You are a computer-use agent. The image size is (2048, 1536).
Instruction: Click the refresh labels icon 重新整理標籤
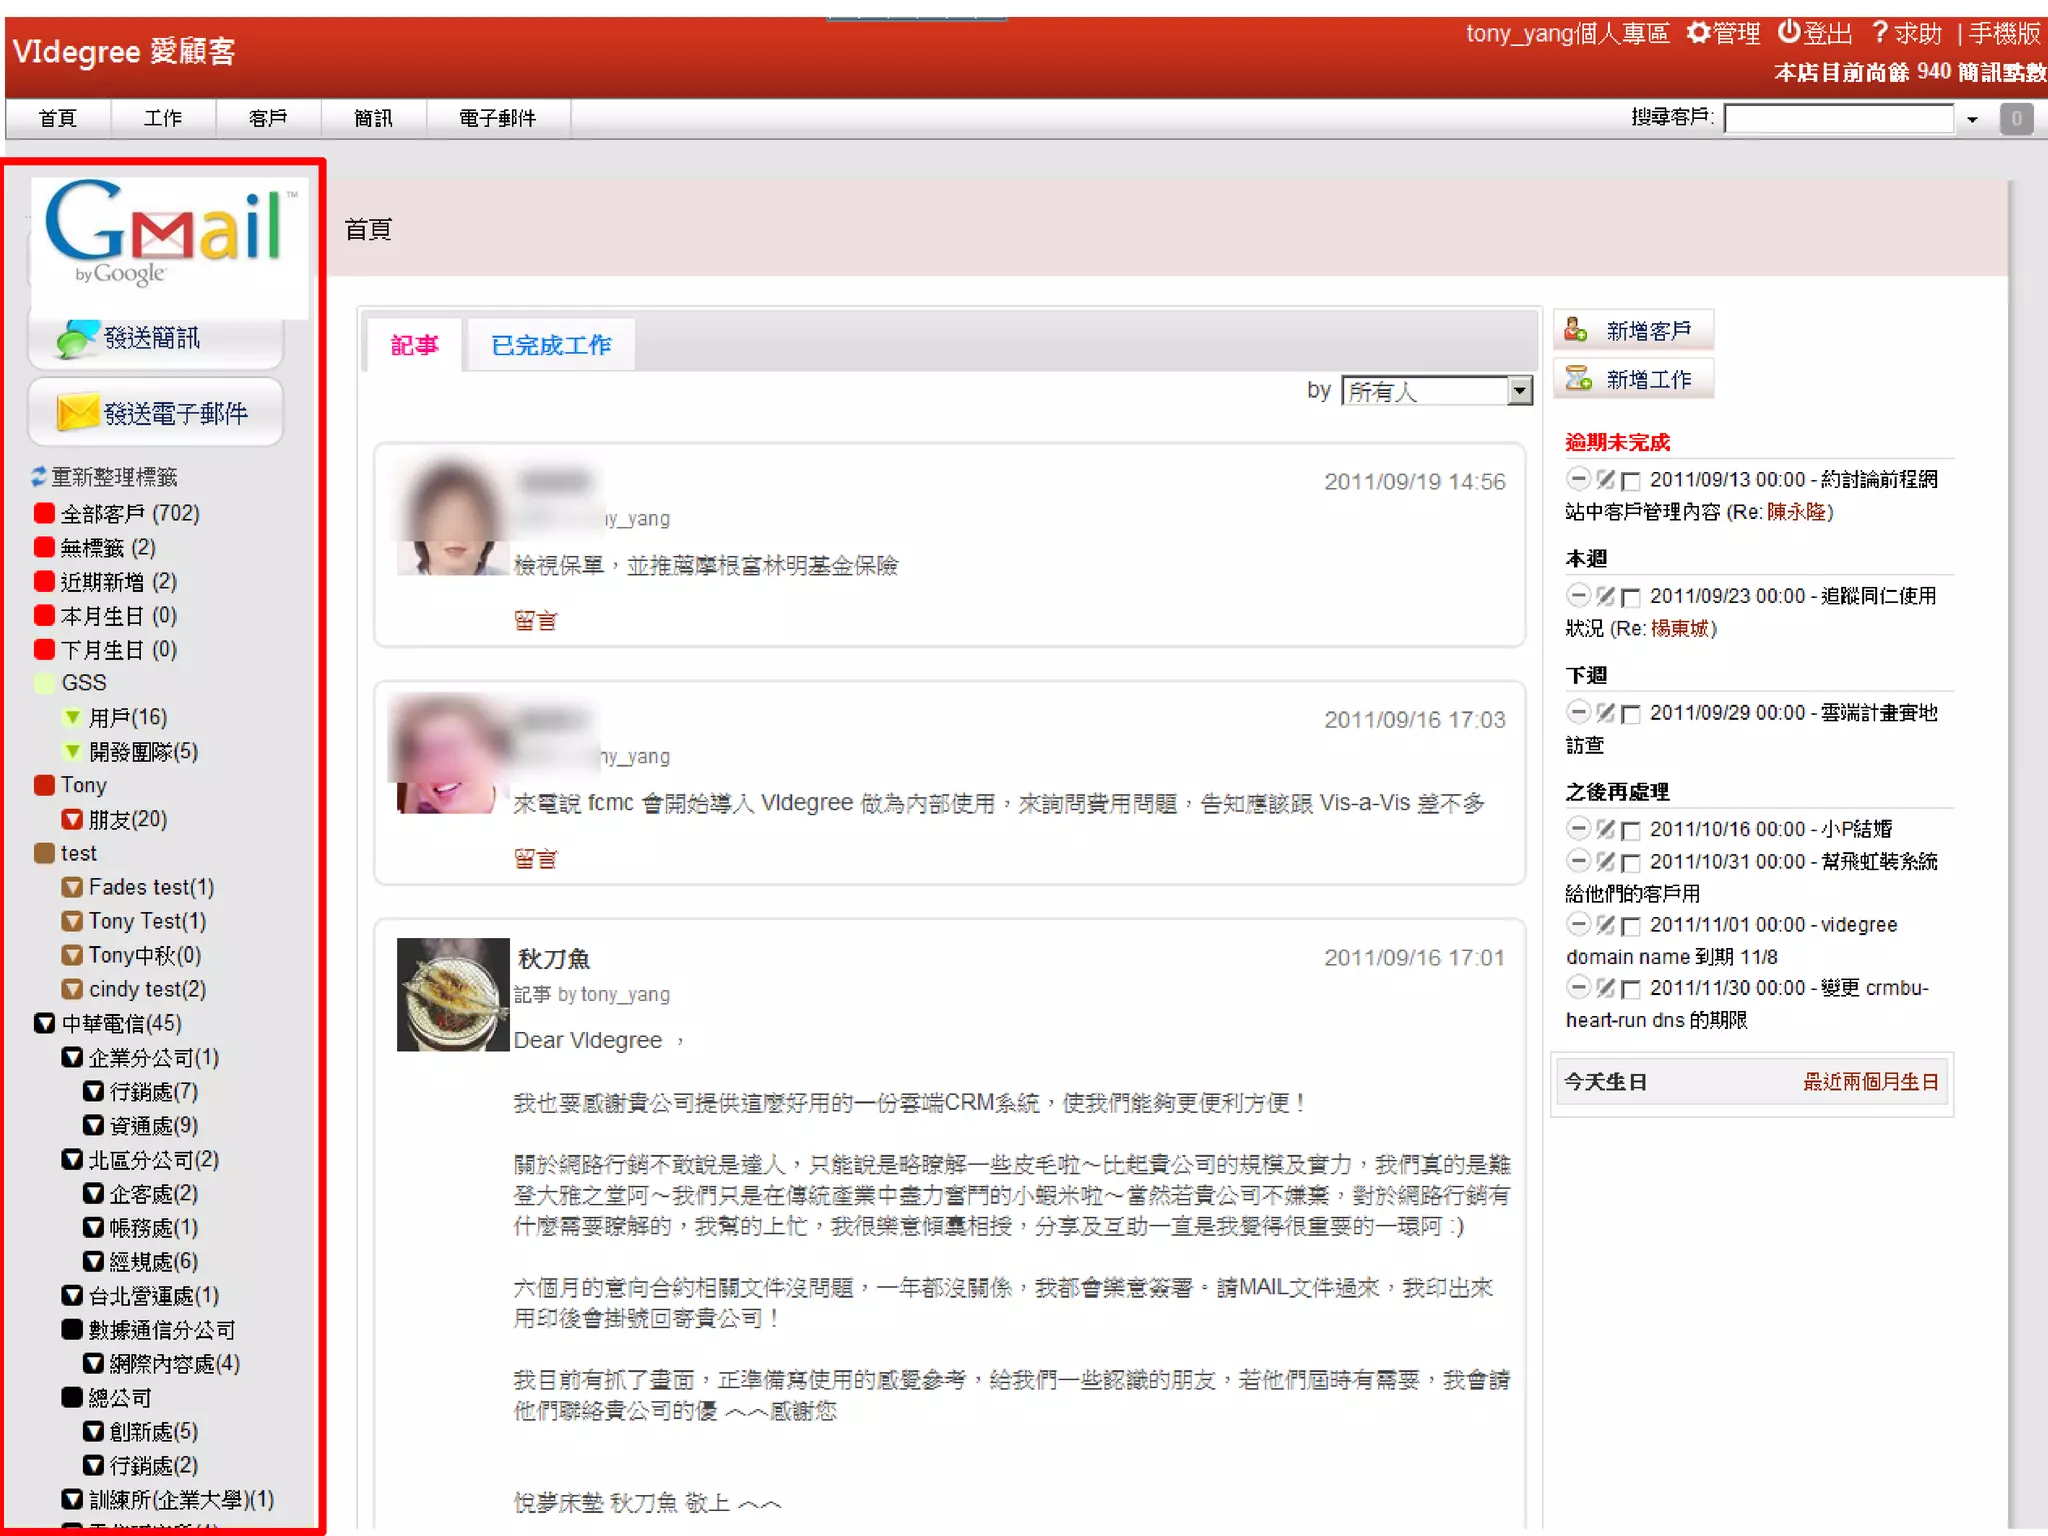coord(39,476)
